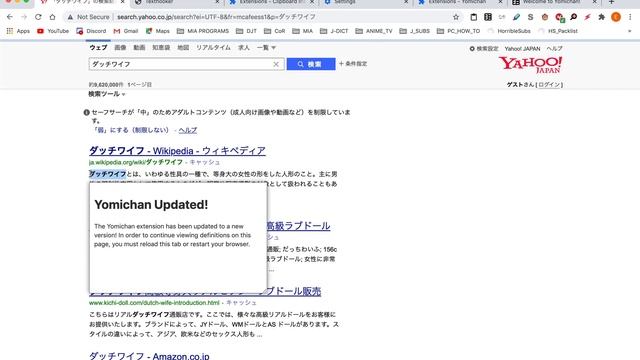This screenshot has width=640, height=360.
Task: Click 「弱」にする（制限しない） safe search link
Action: 131,130
